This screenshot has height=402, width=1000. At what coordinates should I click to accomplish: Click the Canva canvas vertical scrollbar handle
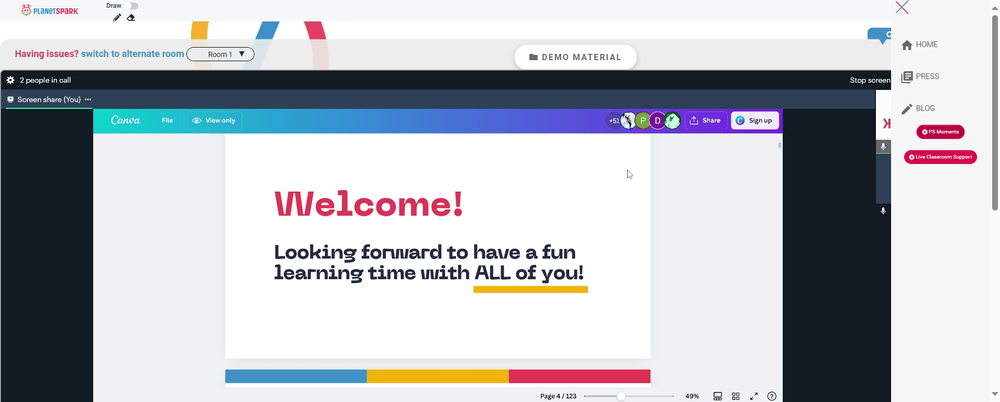(779, 145)
